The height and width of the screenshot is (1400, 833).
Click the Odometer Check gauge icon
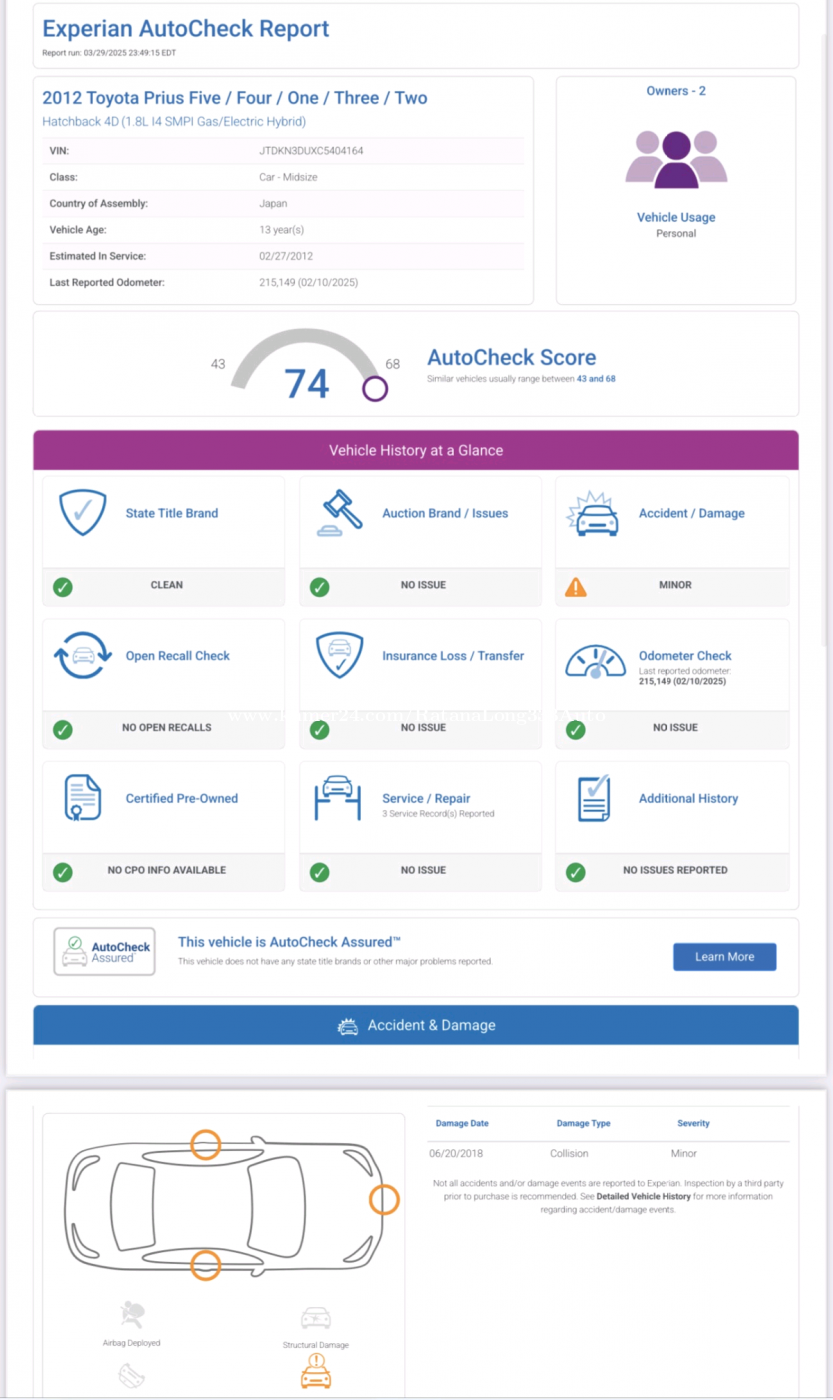tap(596, 660)
